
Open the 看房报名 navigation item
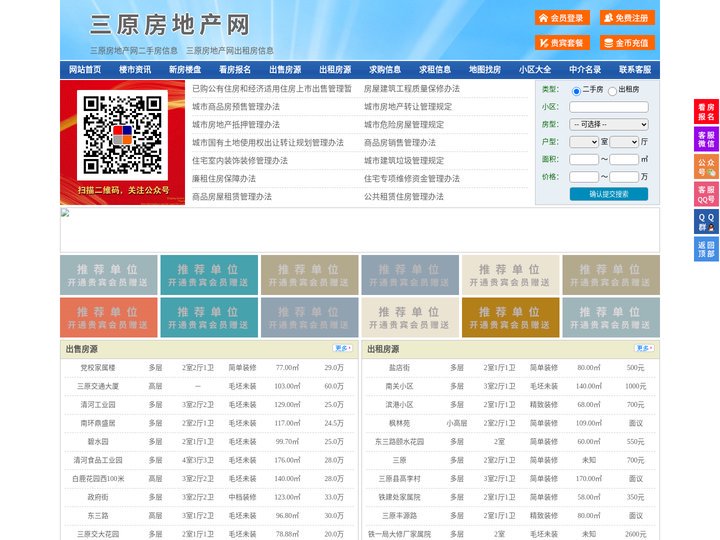click(235, 70)
